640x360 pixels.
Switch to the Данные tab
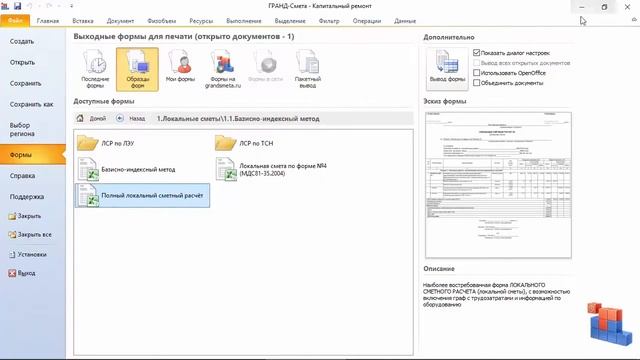405,21
